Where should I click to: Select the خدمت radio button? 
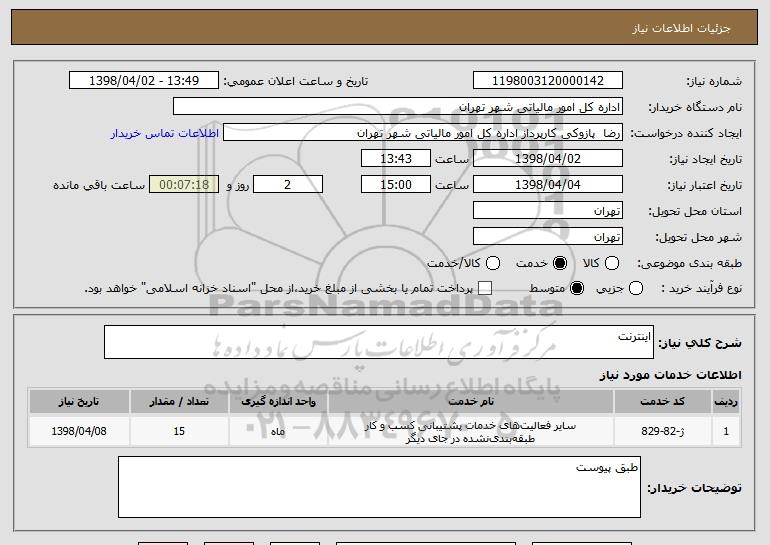(x=559, y=263)
